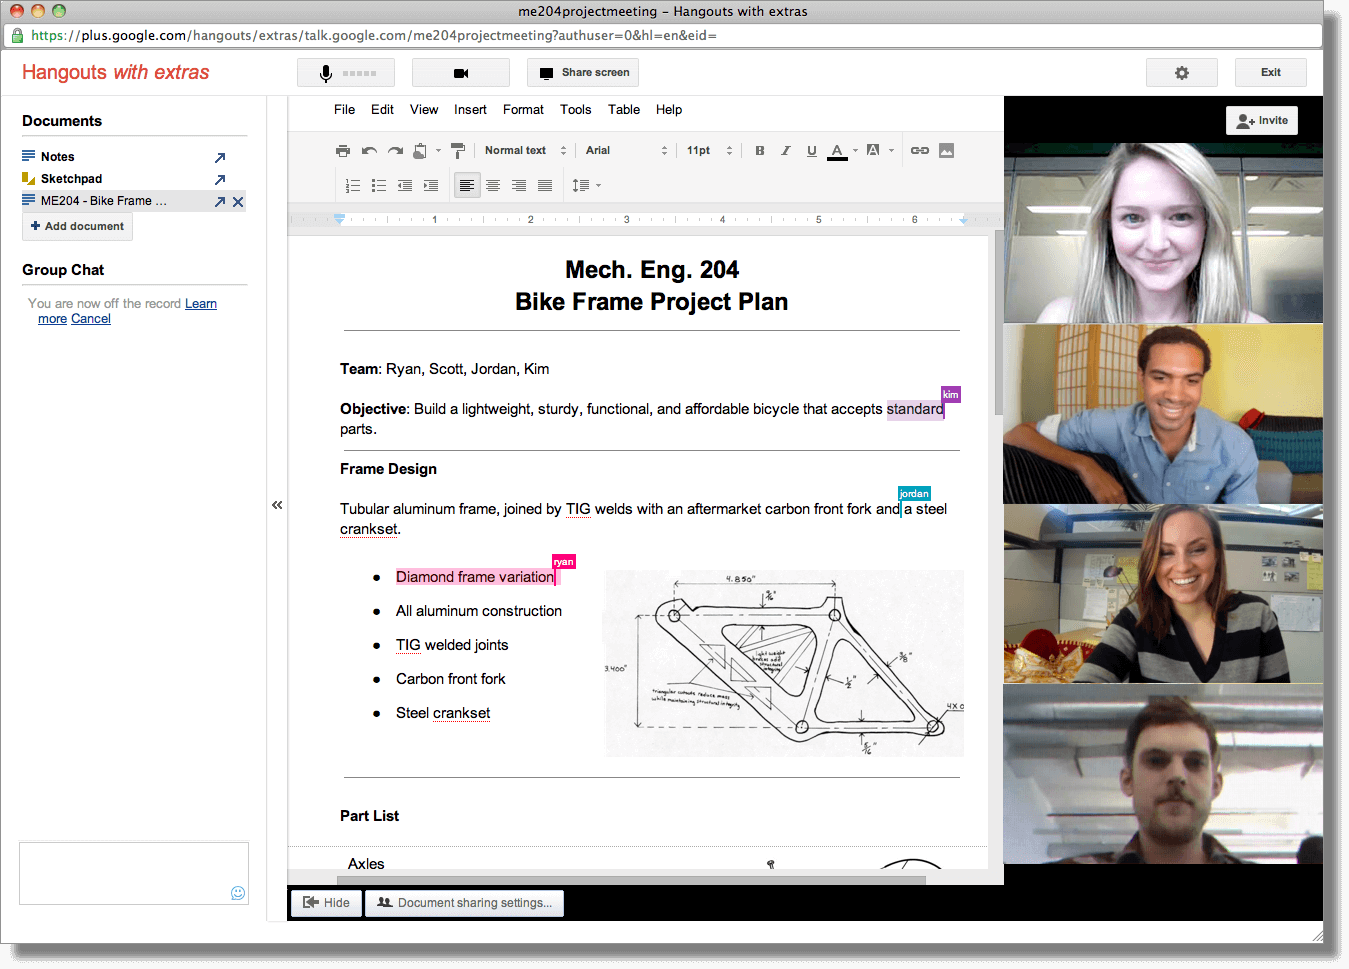Click the insert image icon

coord(946,151)
